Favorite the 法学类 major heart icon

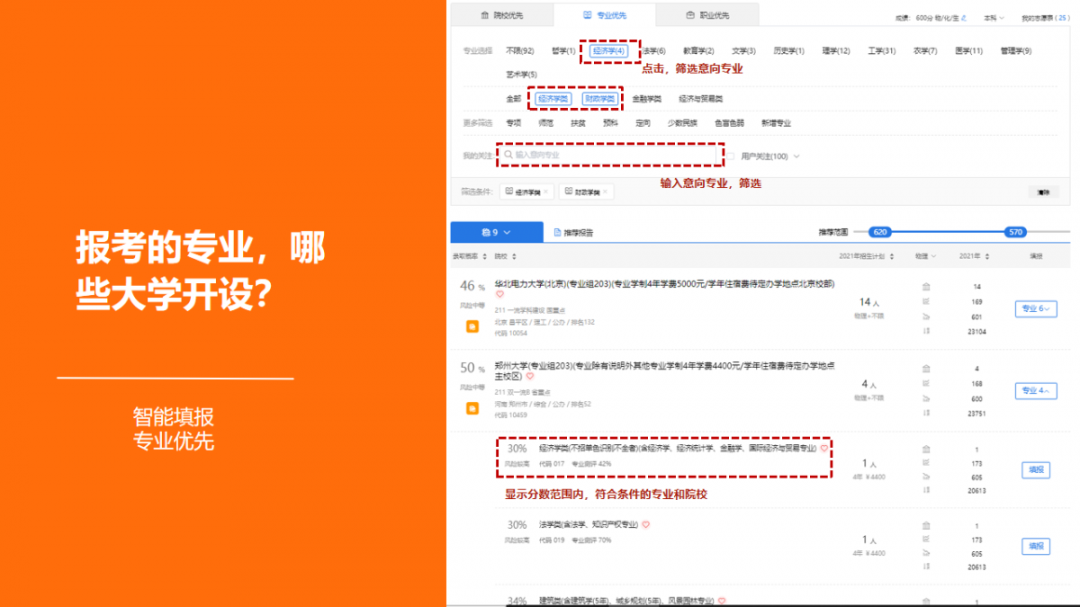[645, 525]
